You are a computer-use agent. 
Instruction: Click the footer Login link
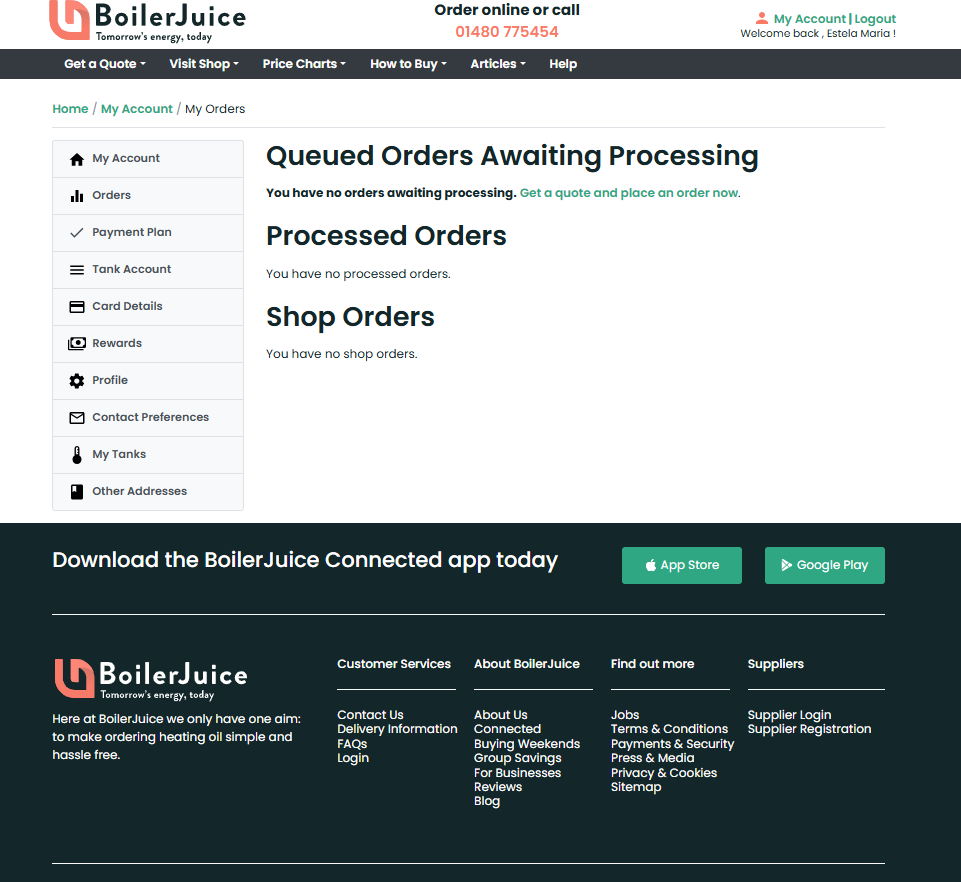[x=353, y=758]
